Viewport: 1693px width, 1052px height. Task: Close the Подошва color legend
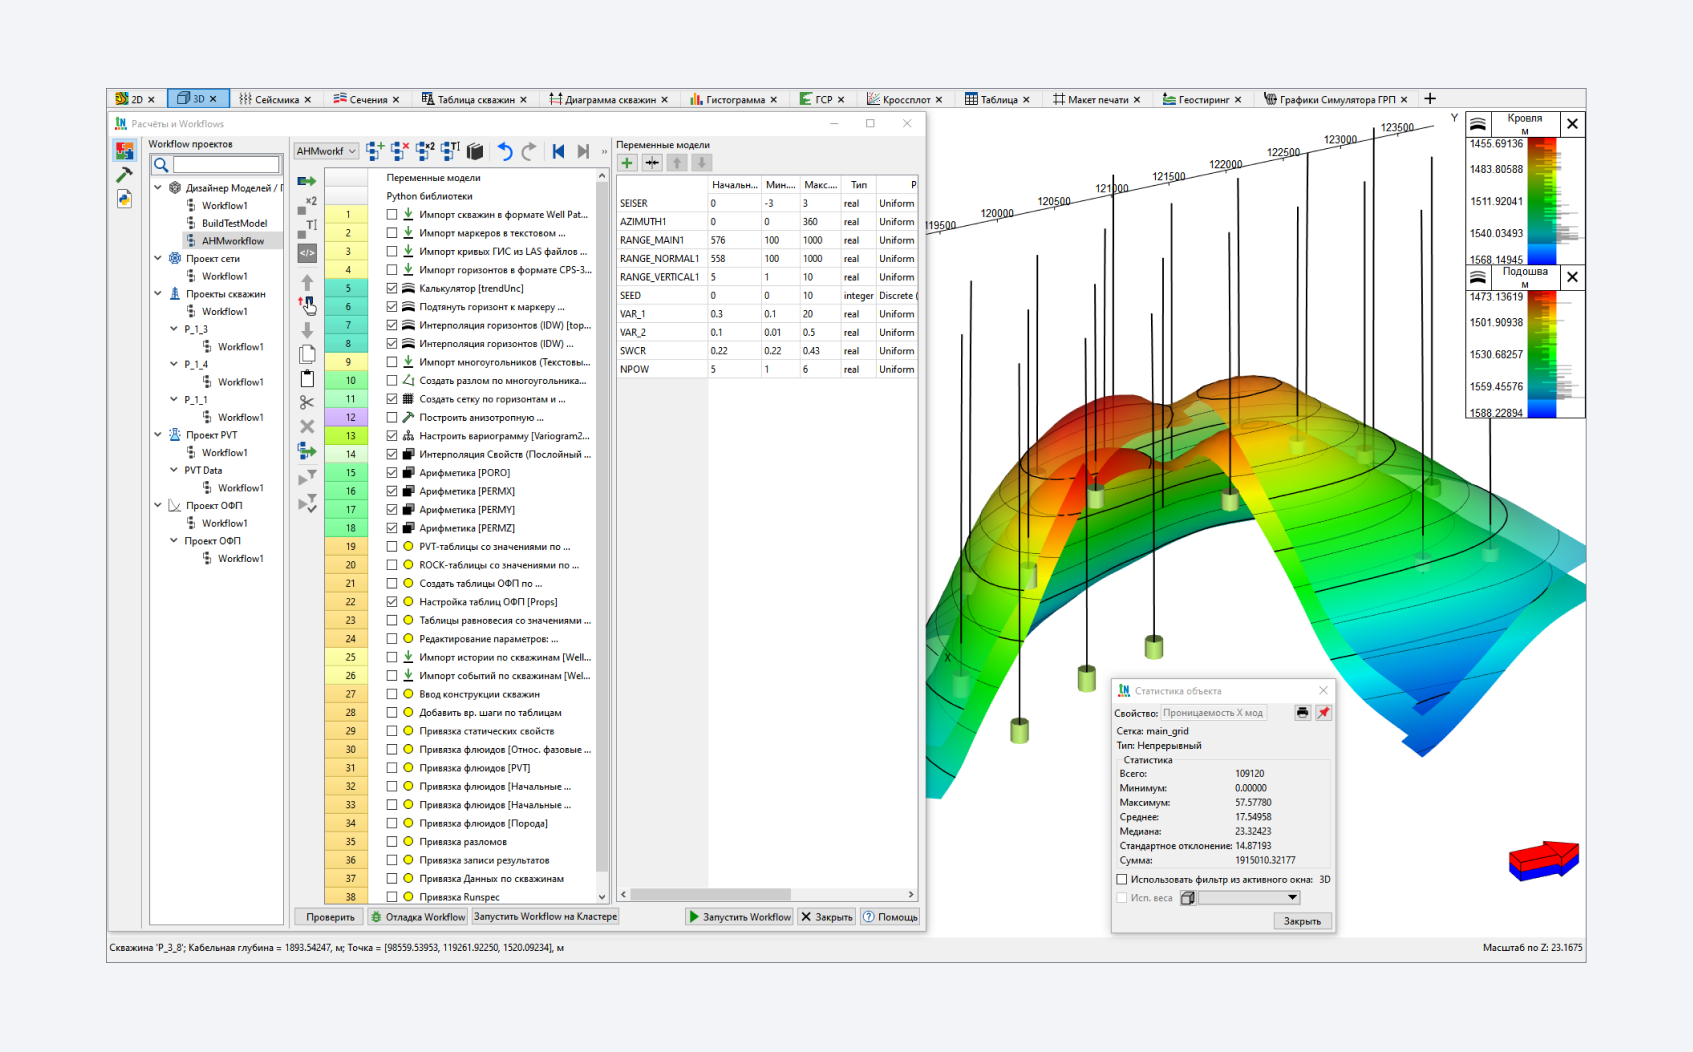pyautogui.click(x=1572, y=277)
